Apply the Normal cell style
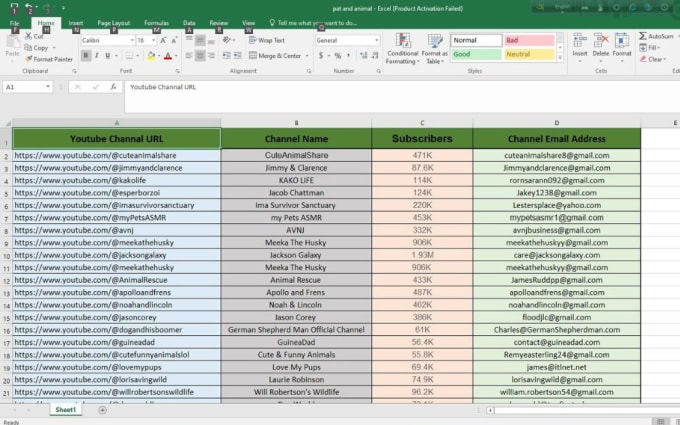This screenshot has height=425, width=680. 476,40
